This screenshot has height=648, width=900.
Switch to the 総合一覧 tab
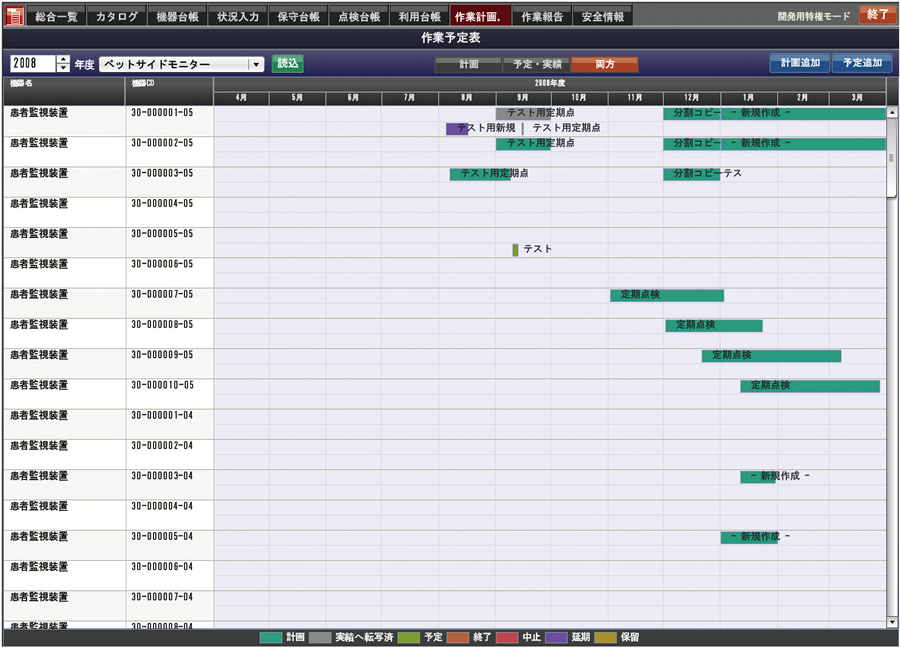56,16
